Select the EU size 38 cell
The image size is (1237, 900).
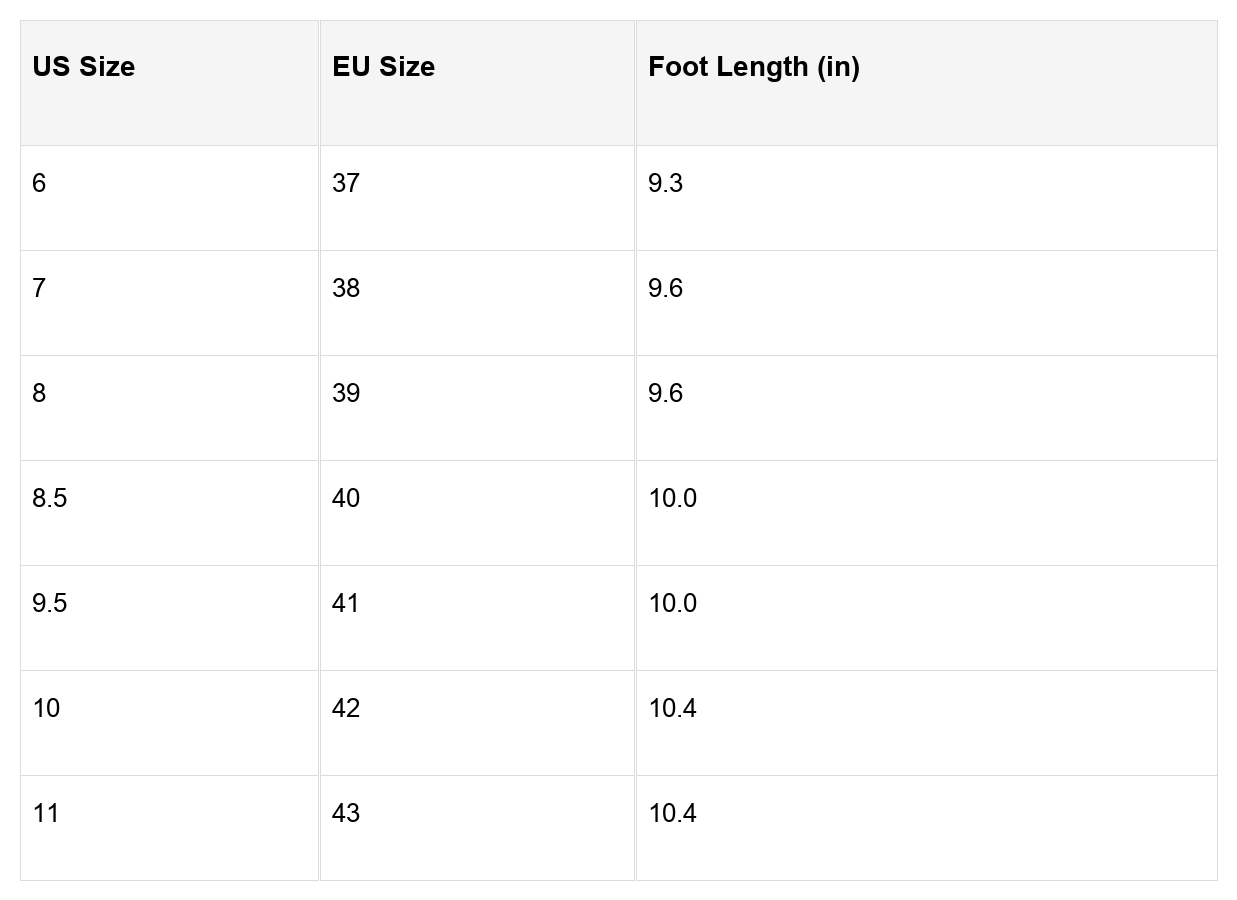(346, 288)
